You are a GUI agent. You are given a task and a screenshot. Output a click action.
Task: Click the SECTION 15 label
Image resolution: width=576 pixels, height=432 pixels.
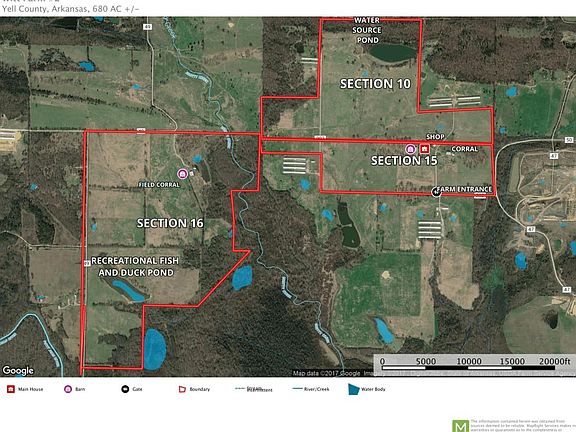coord(404,161)
